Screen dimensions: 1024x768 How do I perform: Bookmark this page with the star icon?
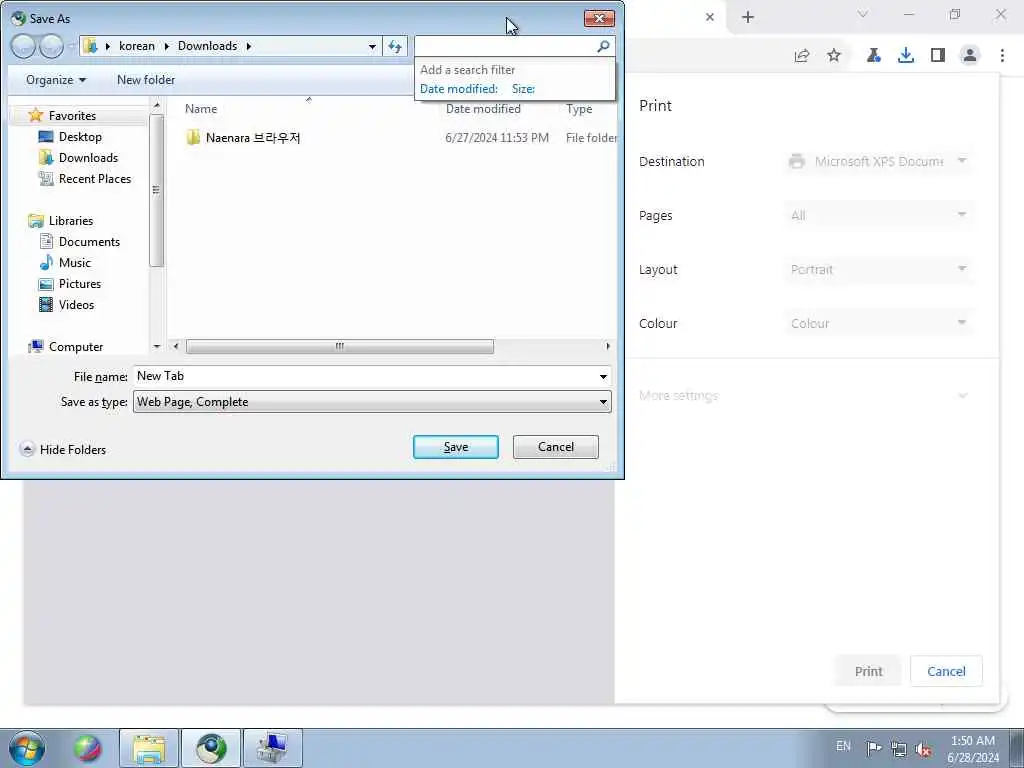pos(834,56)
